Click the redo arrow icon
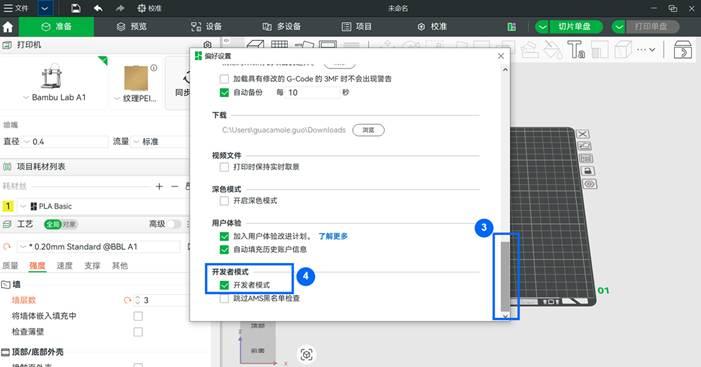Image resolution: width=701 pixels, height=367 pixels. tap(119, 8)
